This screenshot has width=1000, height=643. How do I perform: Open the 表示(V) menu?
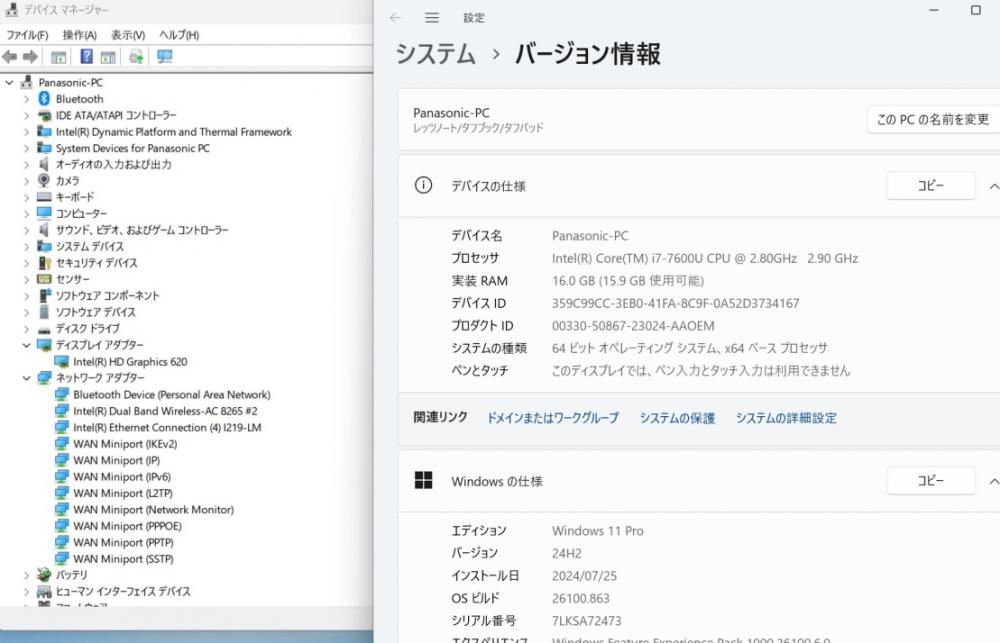coord(128,35)
